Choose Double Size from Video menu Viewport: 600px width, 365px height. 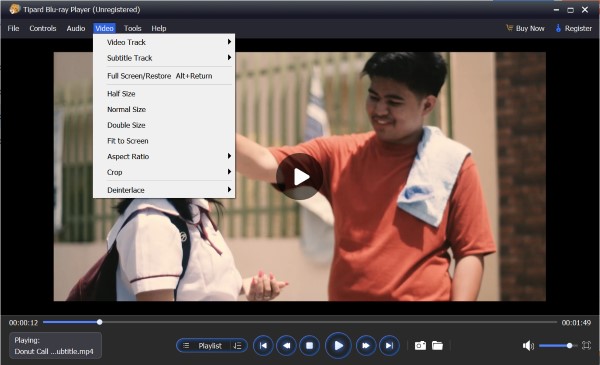pyautogui.click(x=164, y=125)
